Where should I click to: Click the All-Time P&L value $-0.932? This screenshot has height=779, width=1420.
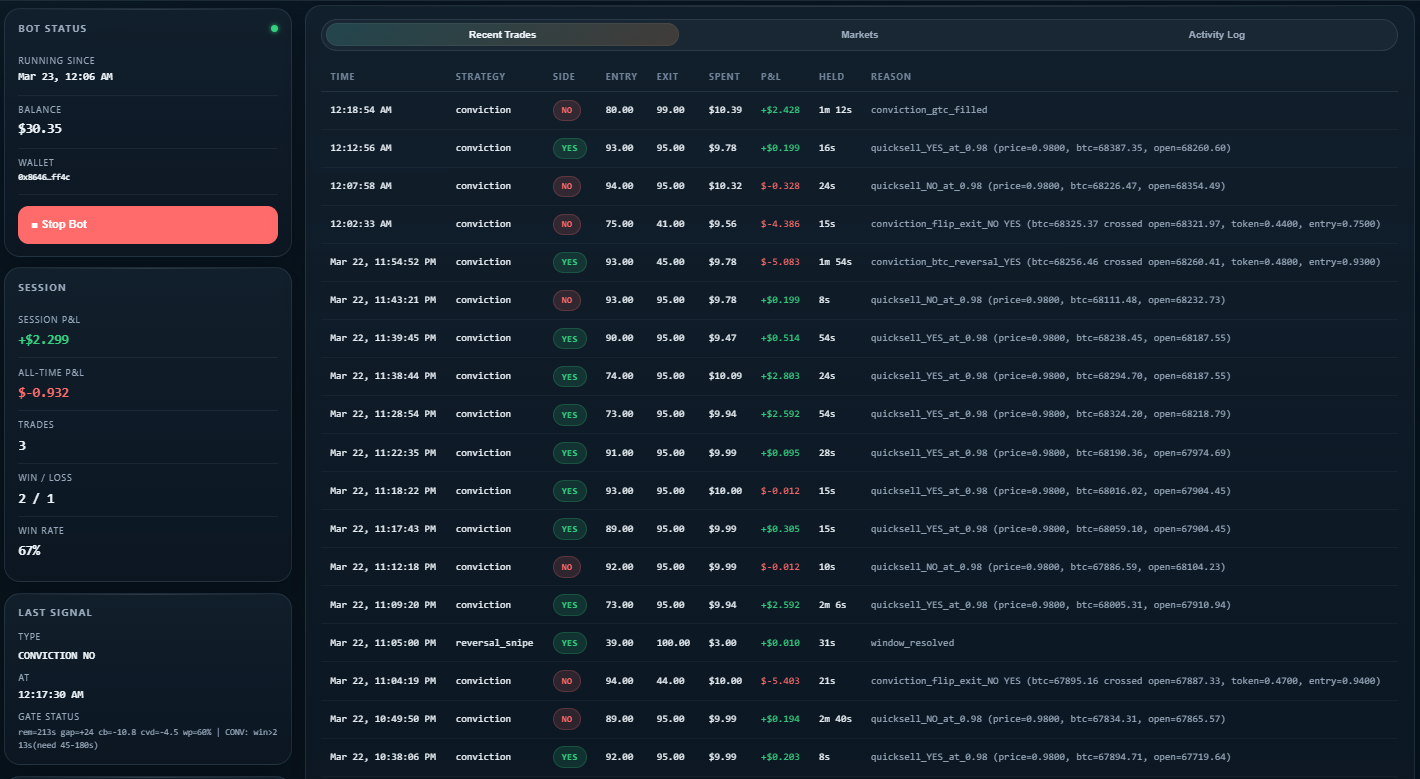[43, 392]
